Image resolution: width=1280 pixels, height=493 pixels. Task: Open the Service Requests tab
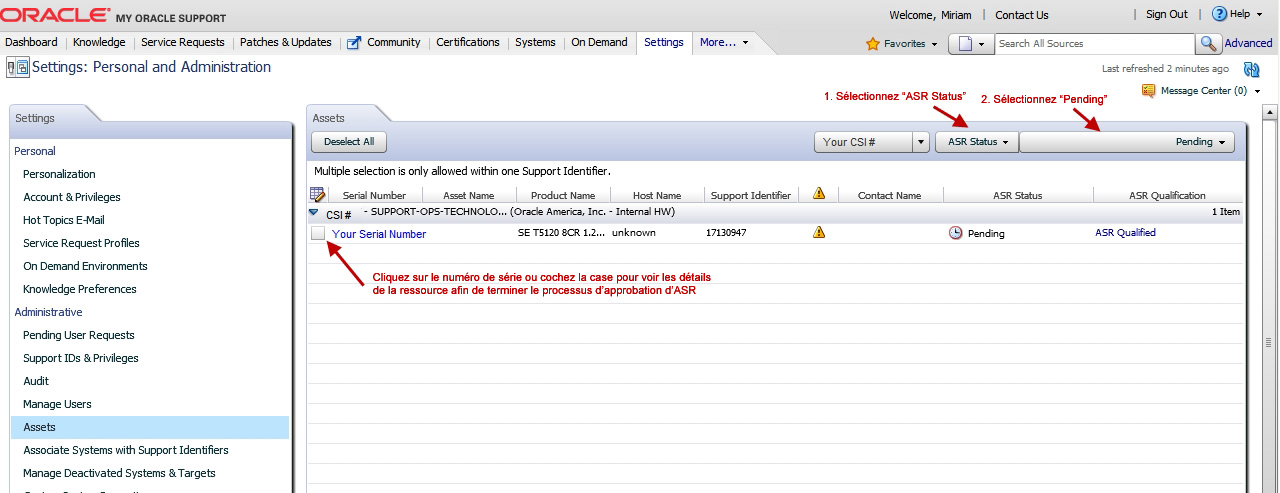[182, 43]
